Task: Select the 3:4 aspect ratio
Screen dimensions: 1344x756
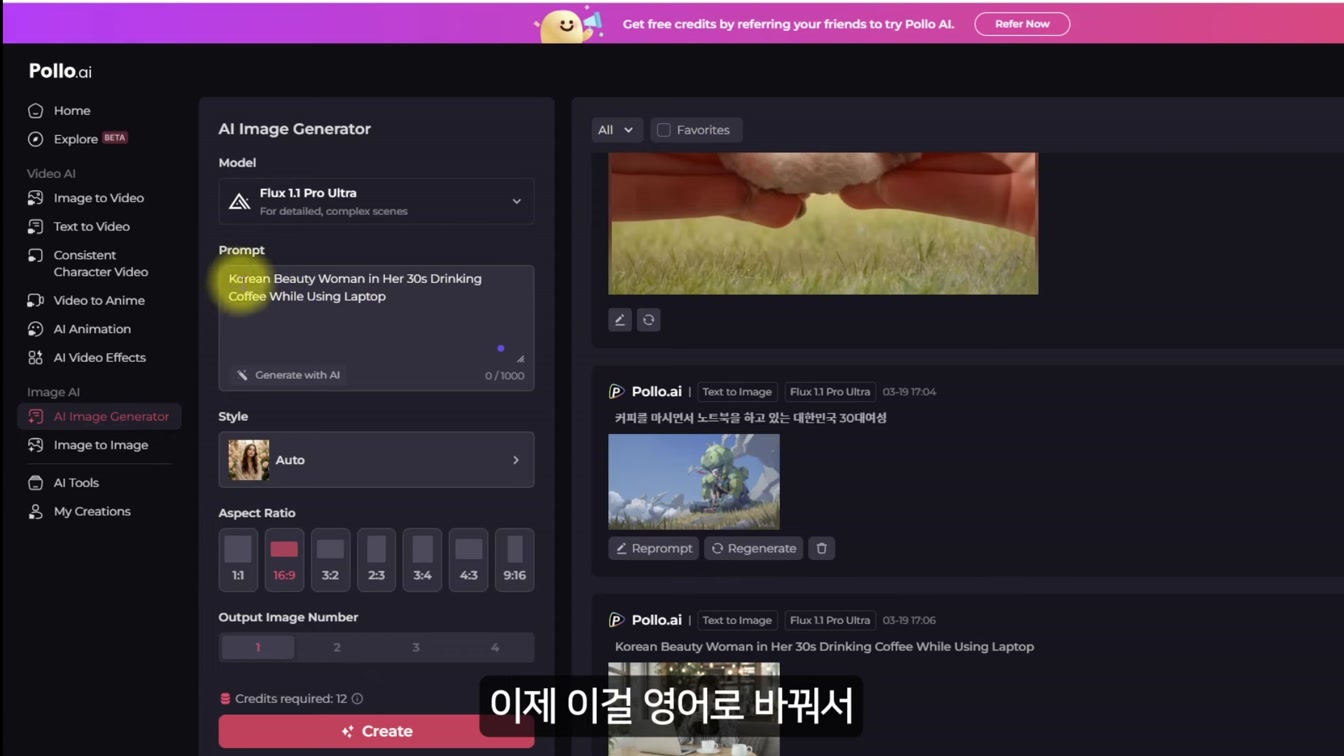Action: [x=422, y=560]
